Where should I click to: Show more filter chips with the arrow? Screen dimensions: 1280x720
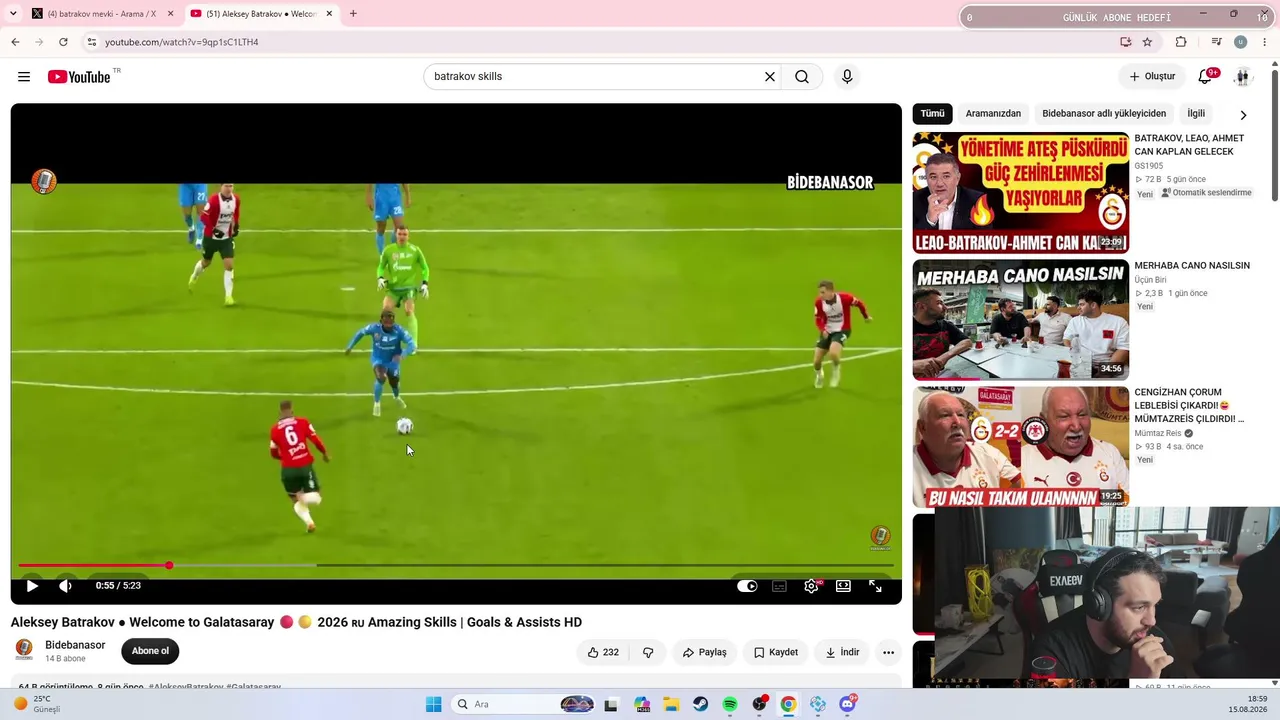1243,114
